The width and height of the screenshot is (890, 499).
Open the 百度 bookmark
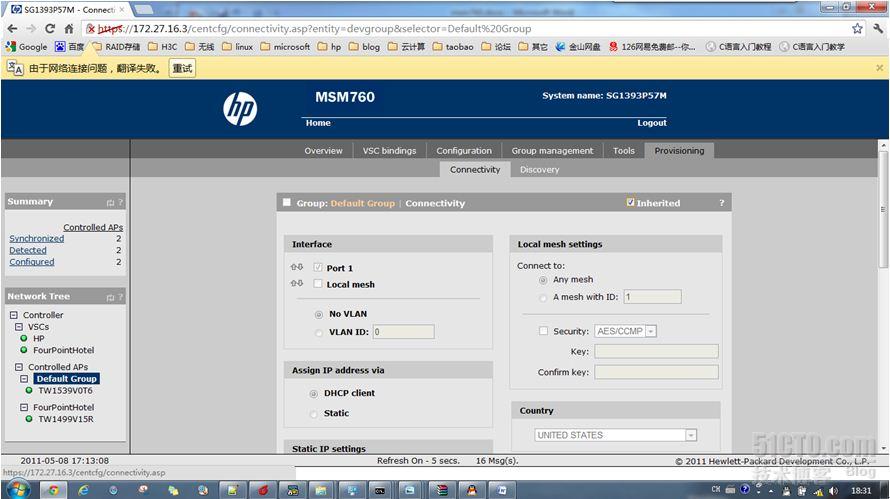click(x=69, y=47)
